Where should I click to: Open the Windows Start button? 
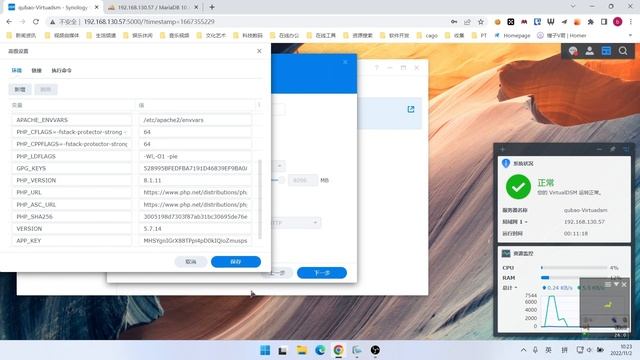(265, 350)
